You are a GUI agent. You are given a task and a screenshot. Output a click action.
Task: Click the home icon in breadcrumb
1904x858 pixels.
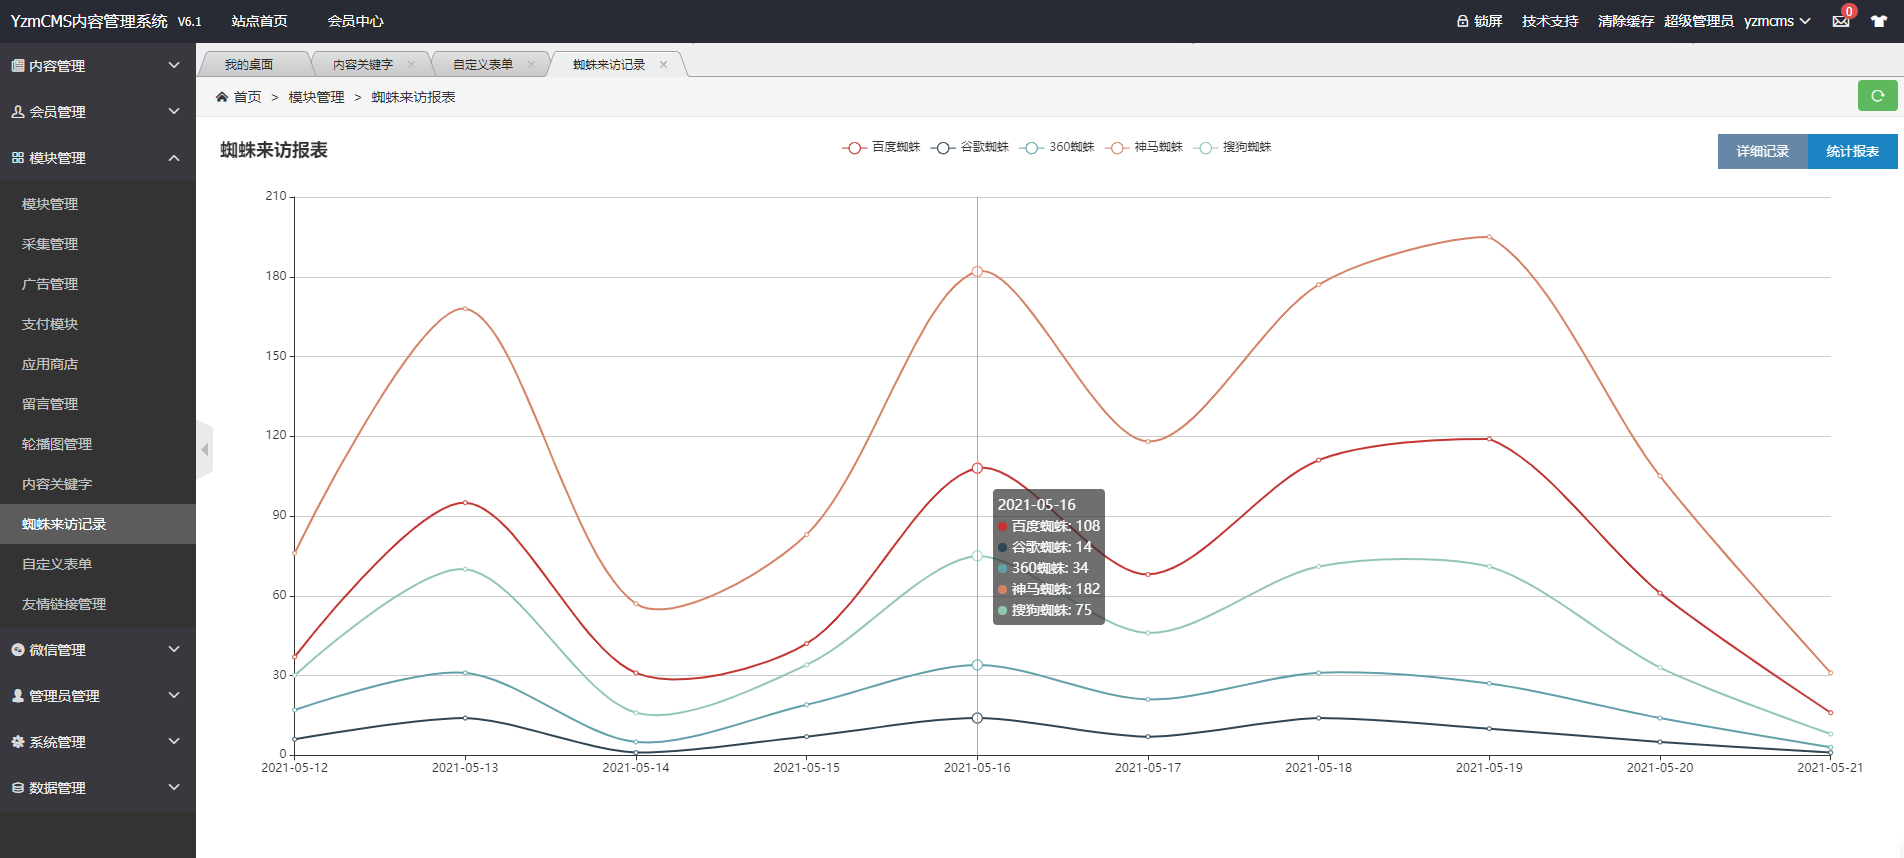tap(222, 97)
